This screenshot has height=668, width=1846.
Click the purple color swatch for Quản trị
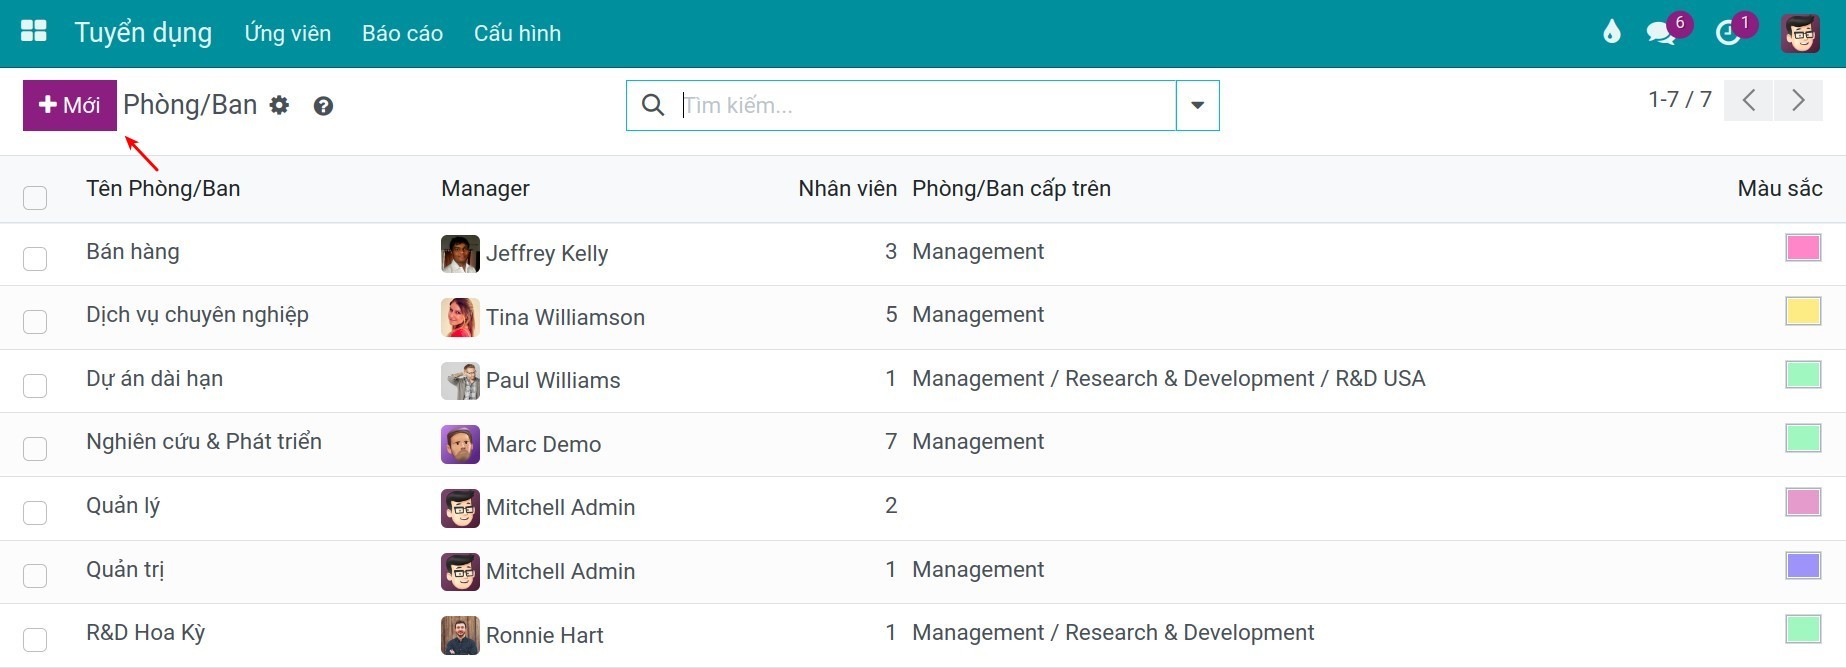click(x=1803, y=566)
